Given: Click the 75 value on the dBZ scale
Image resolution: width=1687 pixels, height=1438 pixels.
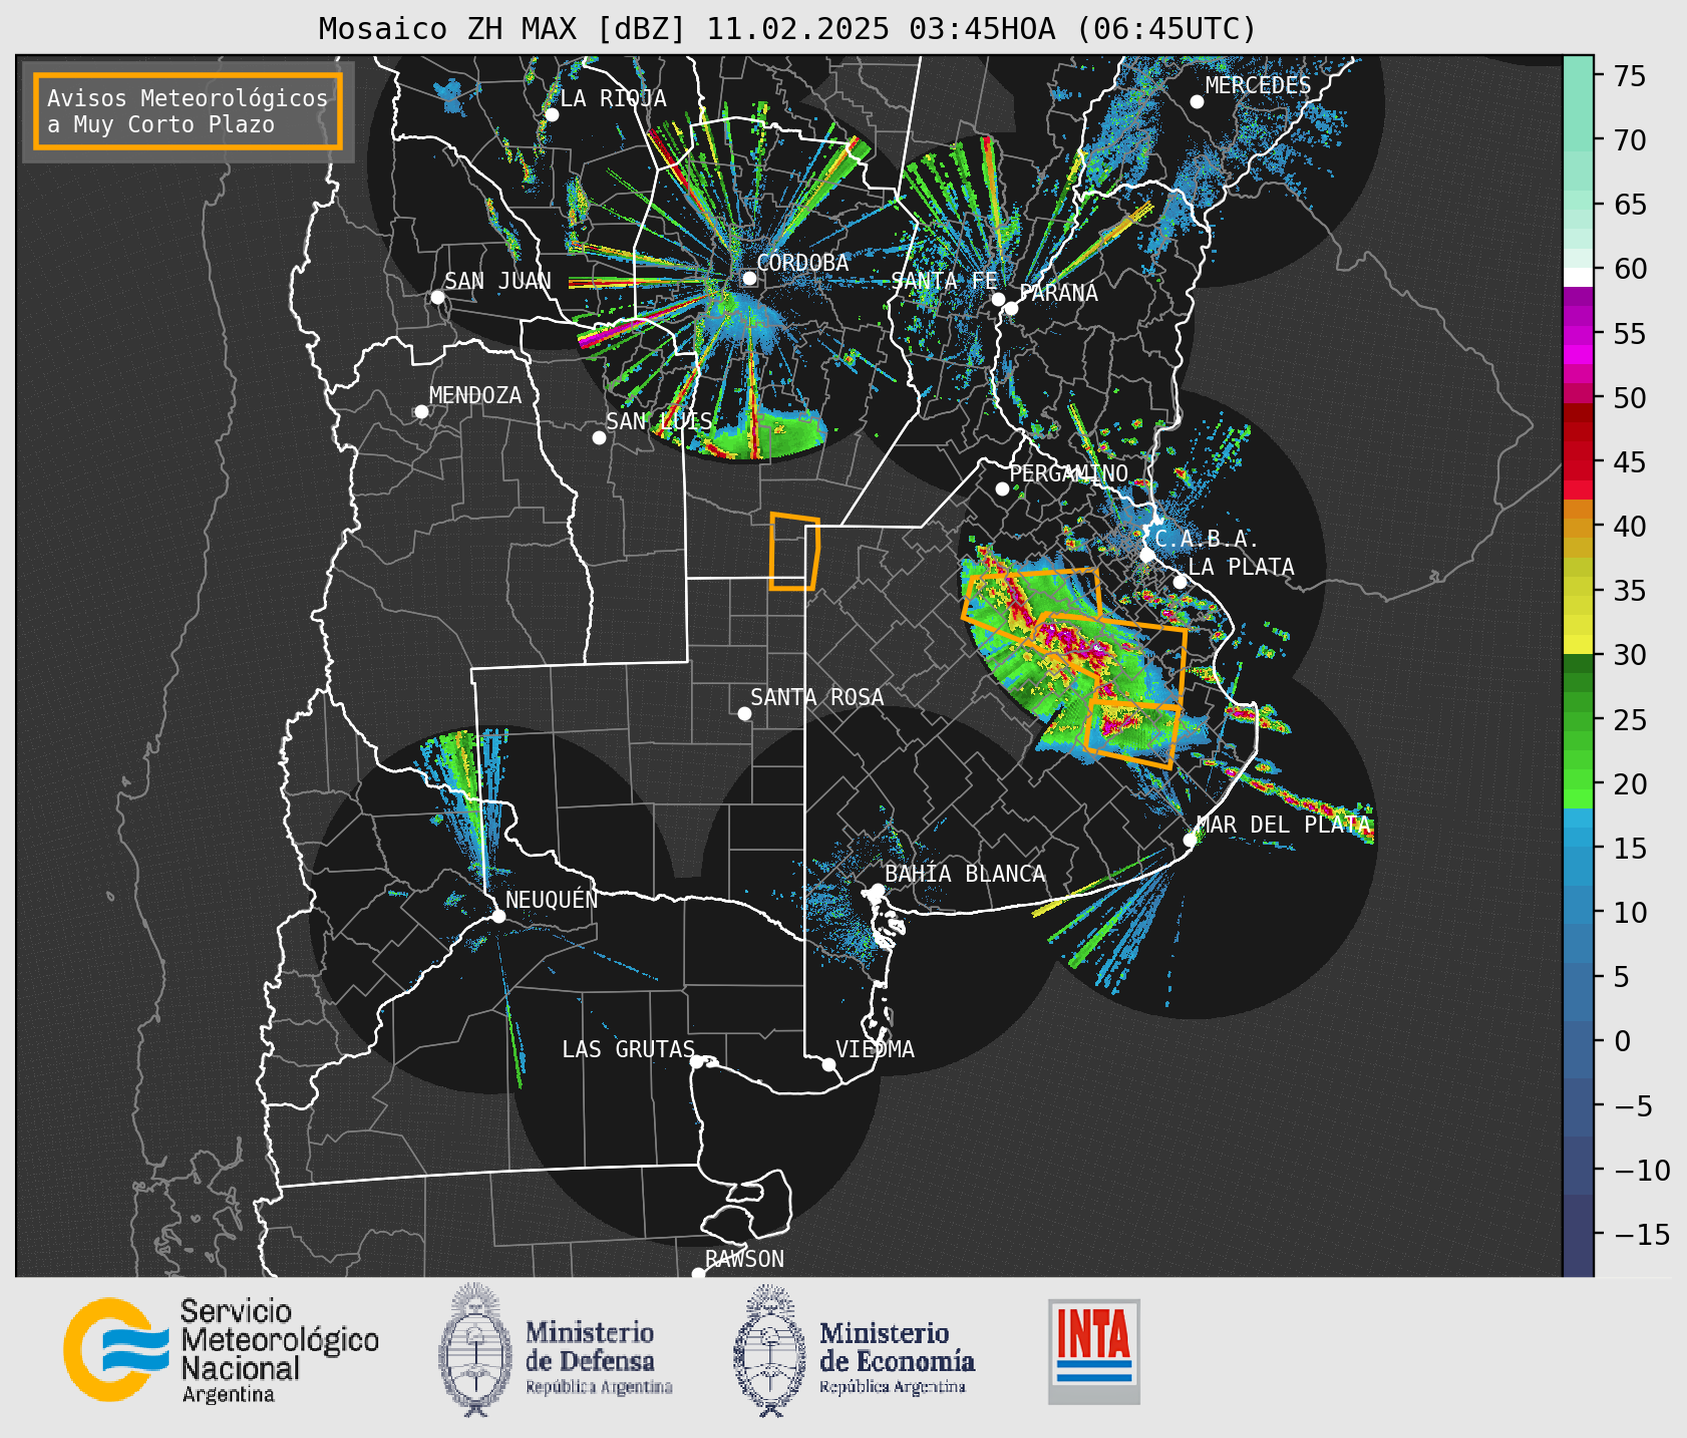Looking at the screenshot, I should pos(1630,76).
